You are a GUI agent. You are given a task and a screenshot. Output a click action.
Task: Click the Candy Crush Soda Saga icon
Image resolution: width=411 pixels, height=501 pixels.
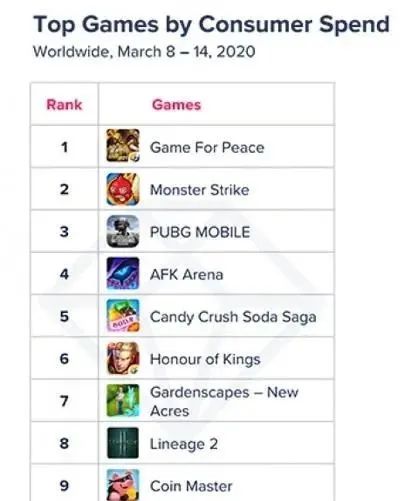(123, 316)
